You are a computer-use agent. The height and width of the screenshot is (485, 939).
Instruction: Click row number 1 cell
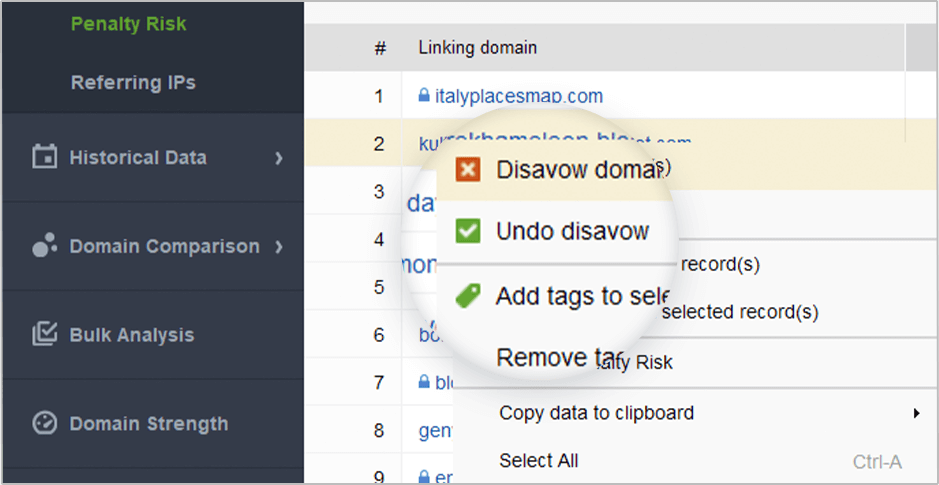click(379, 96)
